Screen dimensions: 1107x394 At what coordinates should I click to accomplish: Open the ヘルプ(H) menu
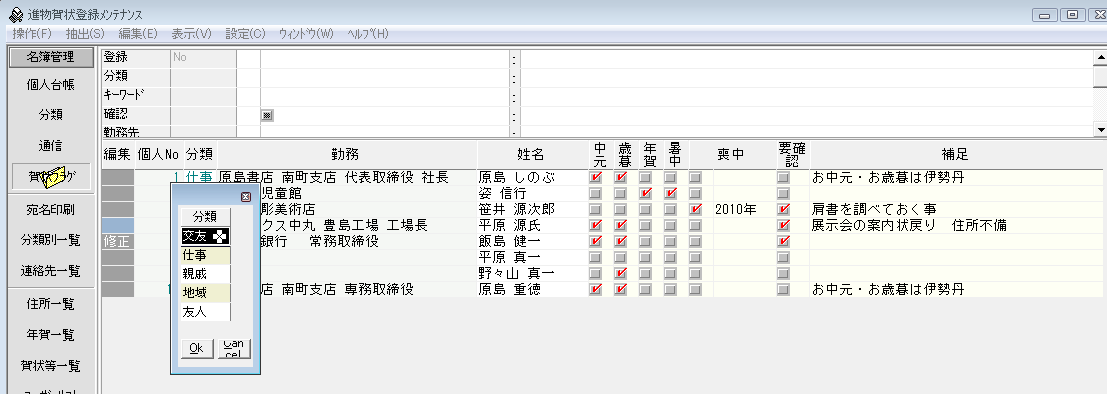[x=368, y=33]
